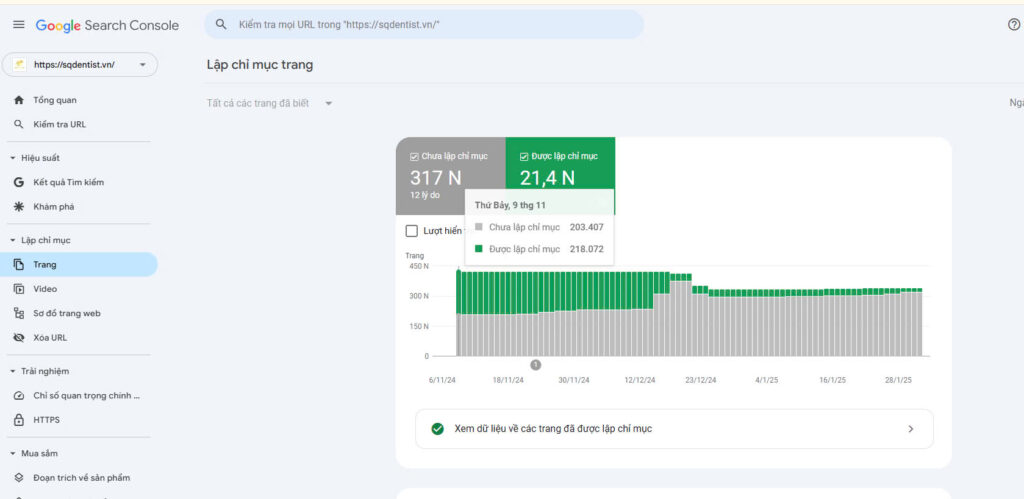Click the help question mark icon

1013,25
